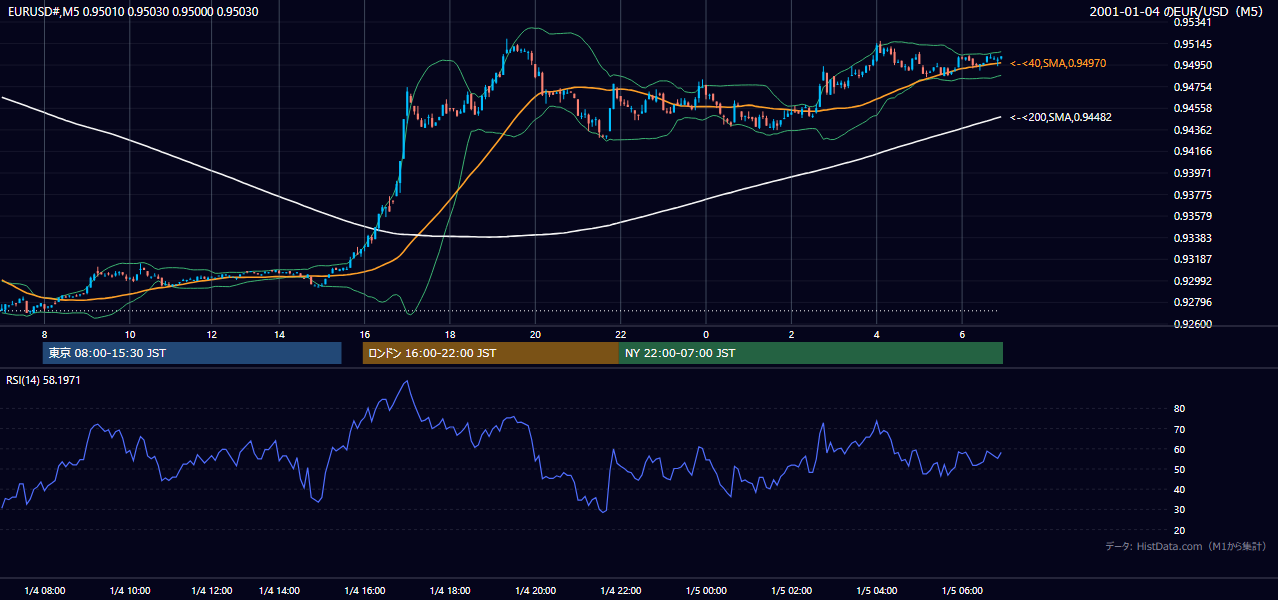This screenshot has height=600, width=1278.
Task: Click the RSI(14) 58.1971 indicator label
Action: (43, 380)
